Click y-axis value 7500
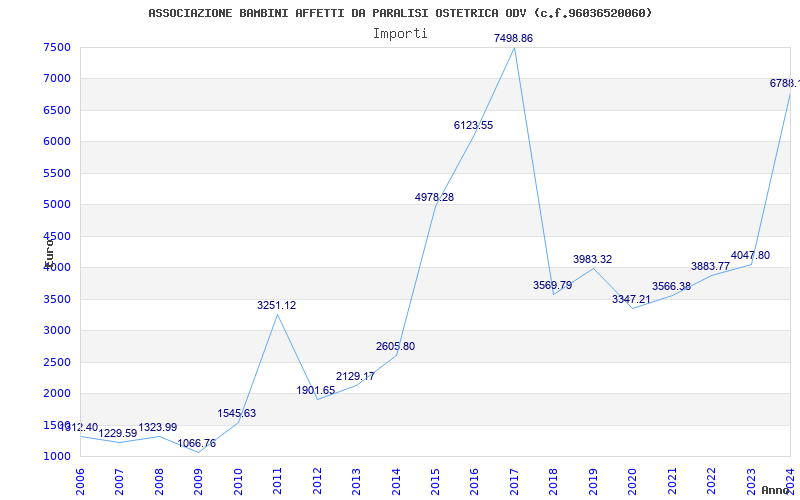The image size is (800, 500). 57,47
